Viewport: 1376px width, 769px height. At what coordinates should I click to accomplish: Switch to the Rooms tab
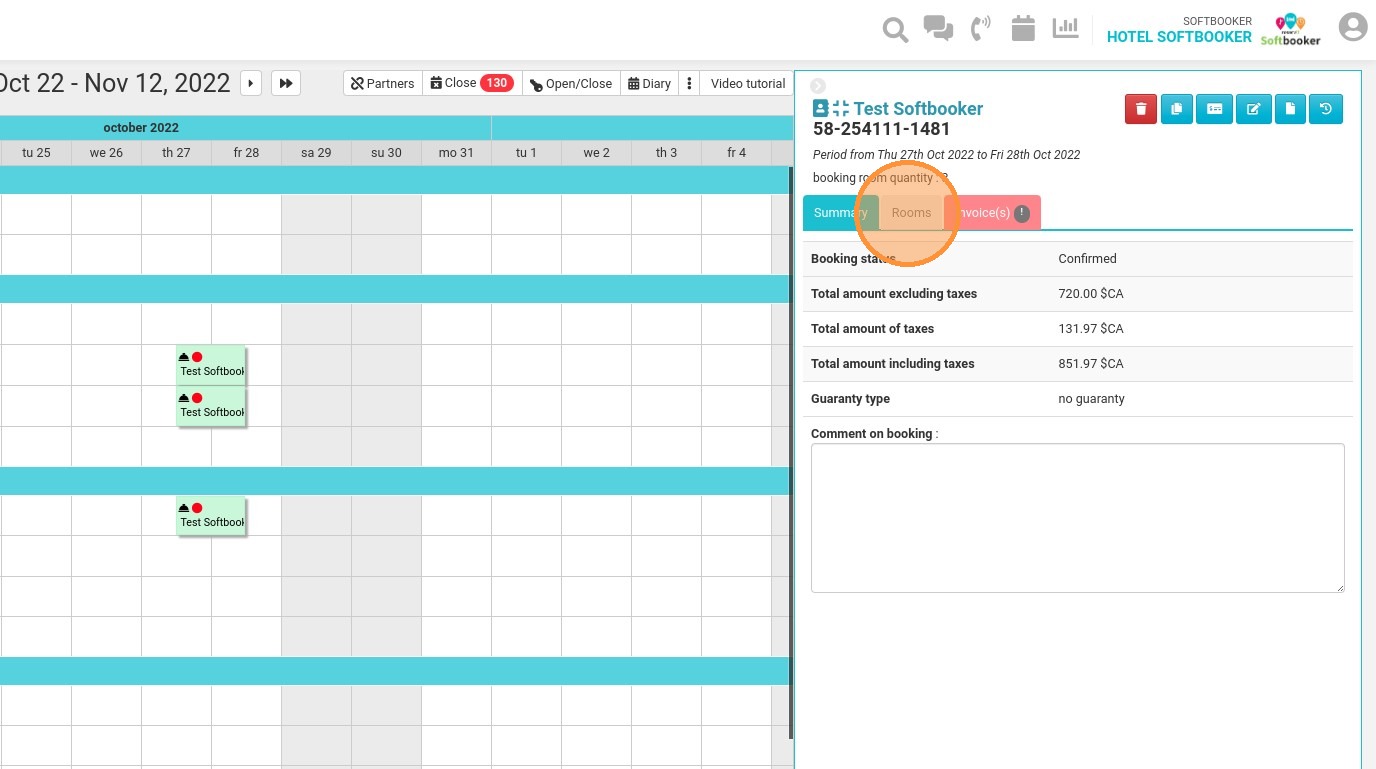coord(911,213)
